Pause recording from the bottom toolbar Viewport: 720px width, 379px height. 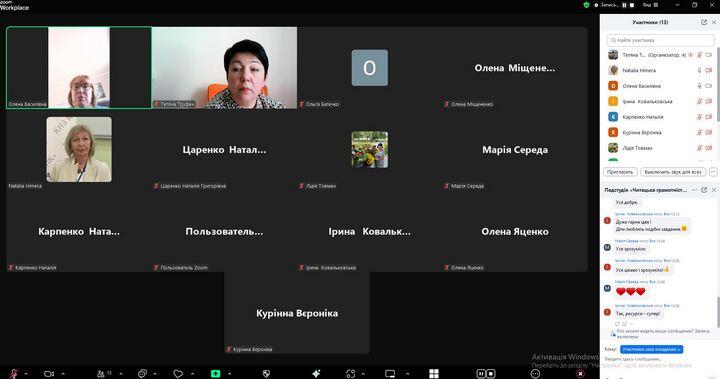point(481,373)
